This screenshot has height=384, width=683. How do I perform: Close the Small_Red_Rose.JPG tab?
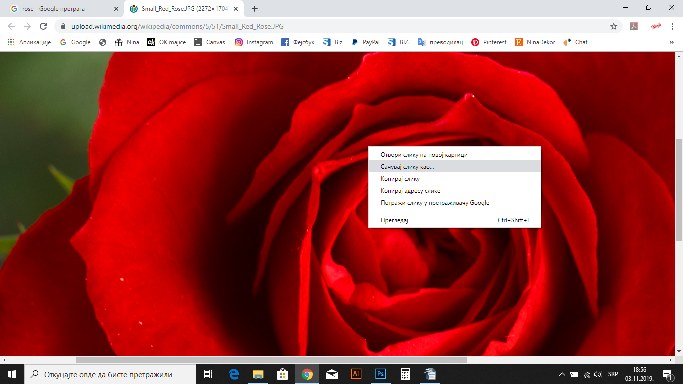(236, 9)
